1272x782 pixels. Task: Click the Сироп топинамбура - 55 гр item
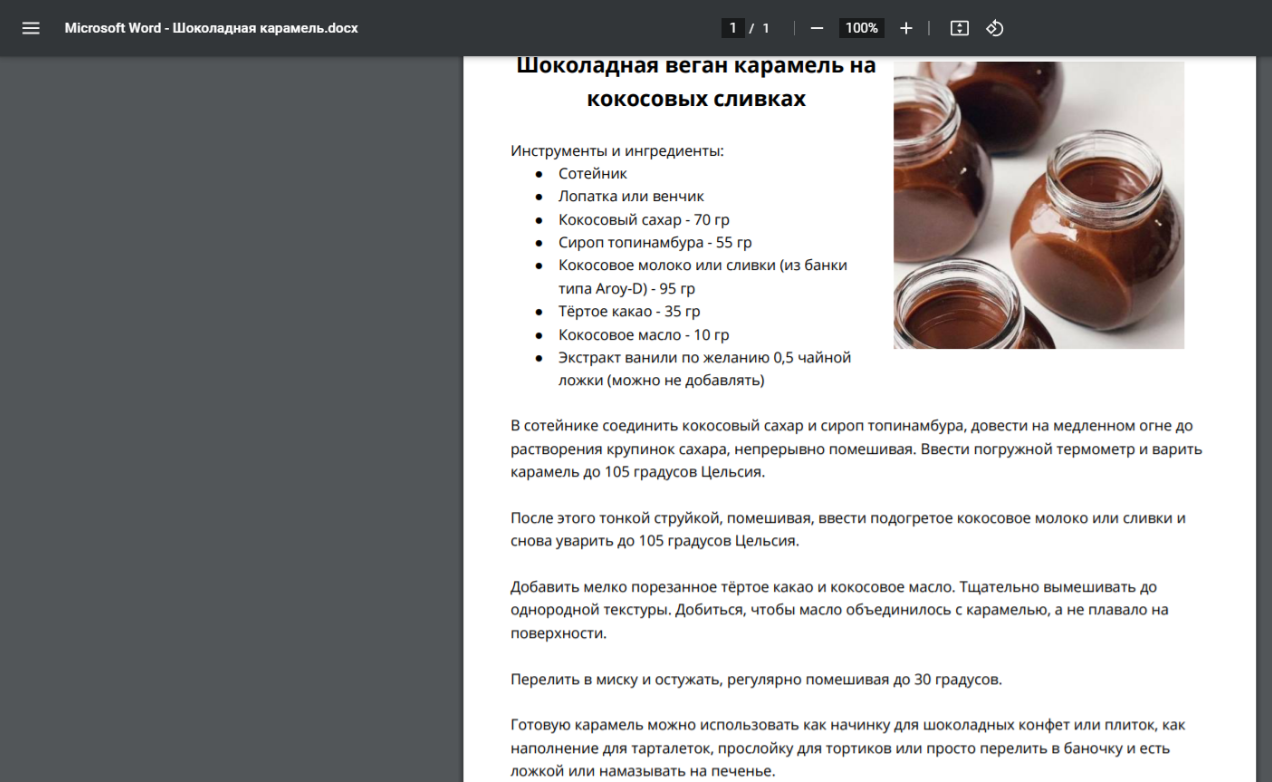pos(655,242)
